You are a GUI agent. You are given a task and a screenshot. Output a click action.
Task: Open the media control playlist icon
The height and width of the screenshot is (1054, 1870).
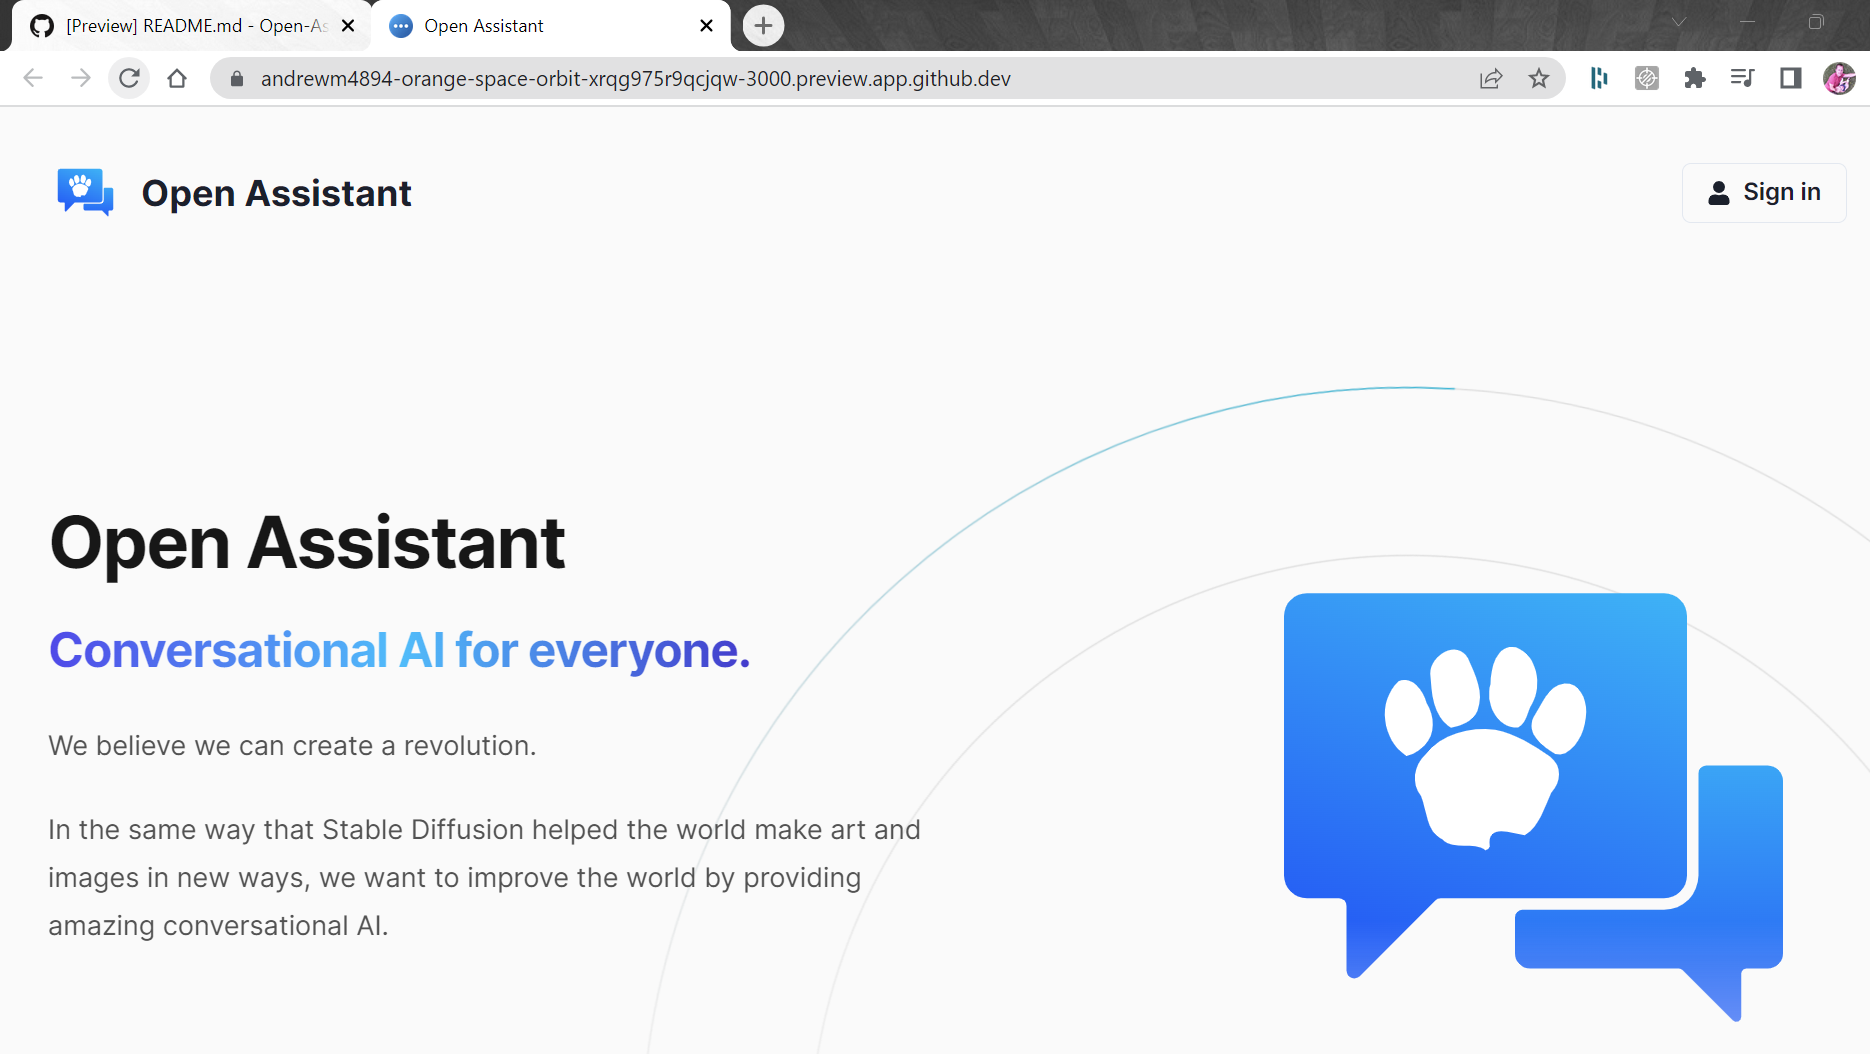[x=1743, y=78]
